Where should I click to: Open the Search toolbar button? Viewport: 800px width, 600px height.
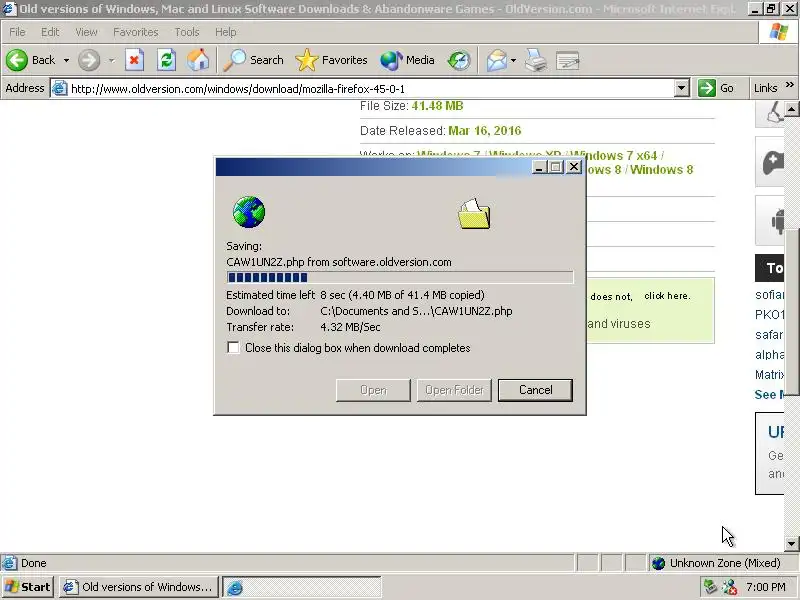[254, 60]
